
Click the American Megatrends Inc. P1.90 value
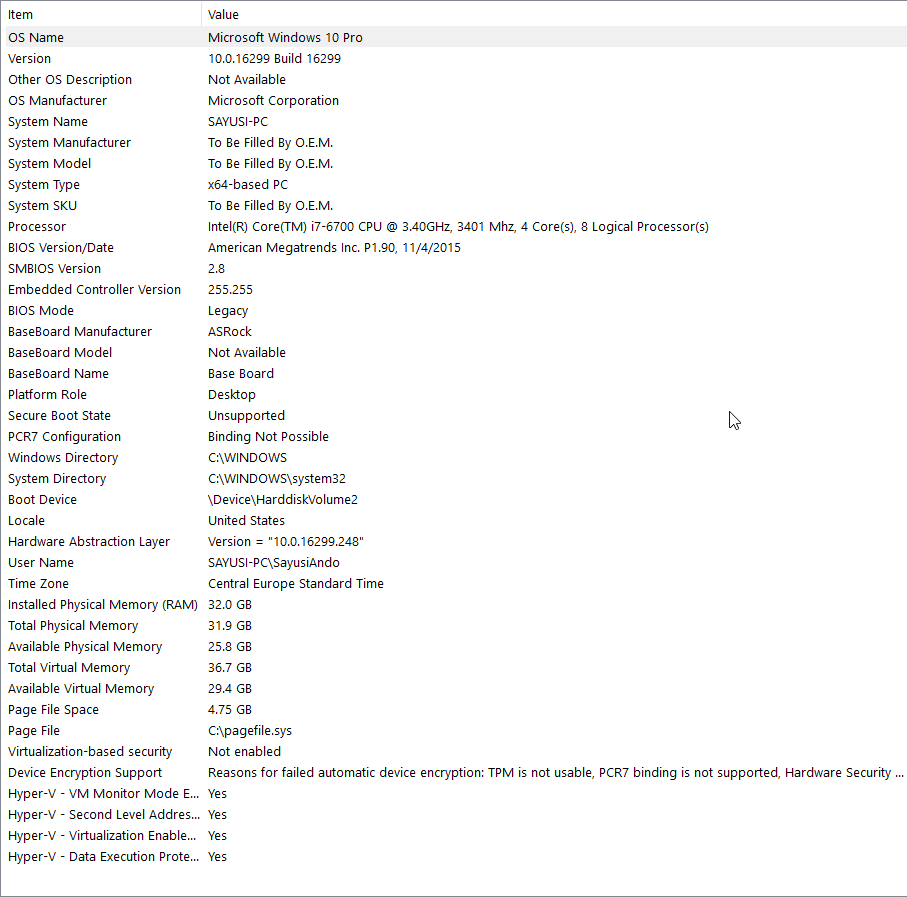pos(334,248)
